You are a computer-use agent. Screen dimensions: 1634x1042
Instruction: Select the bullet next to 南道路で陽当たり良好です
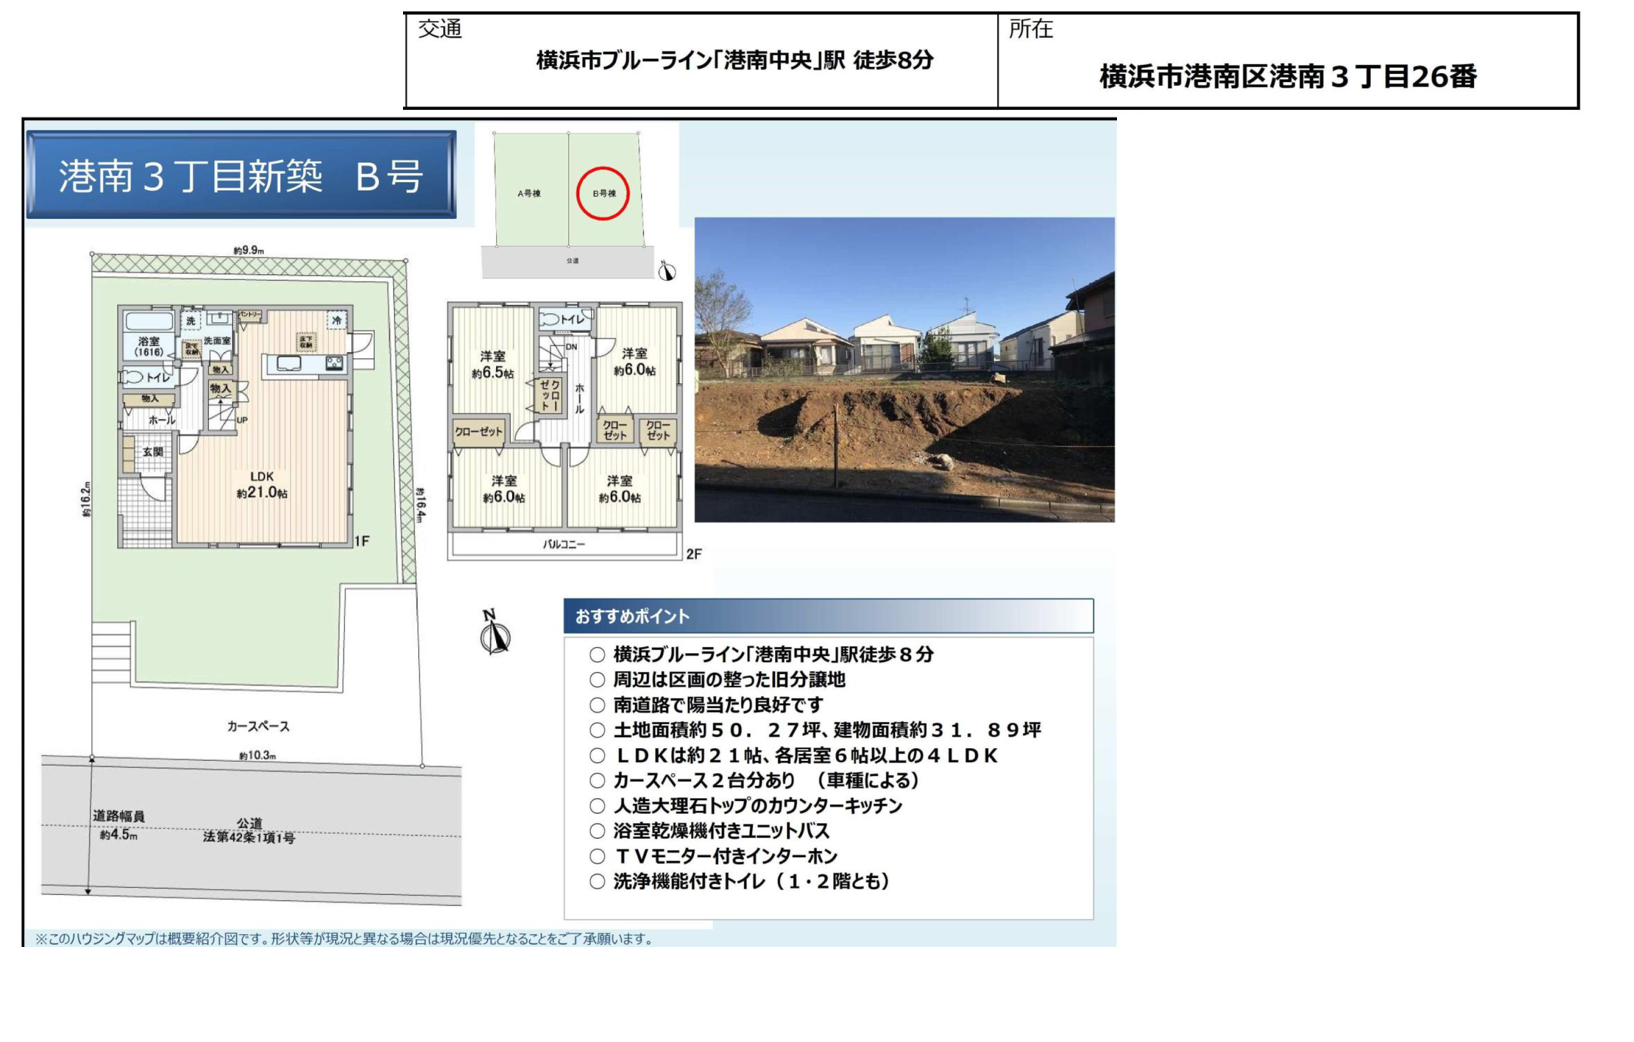597,705
